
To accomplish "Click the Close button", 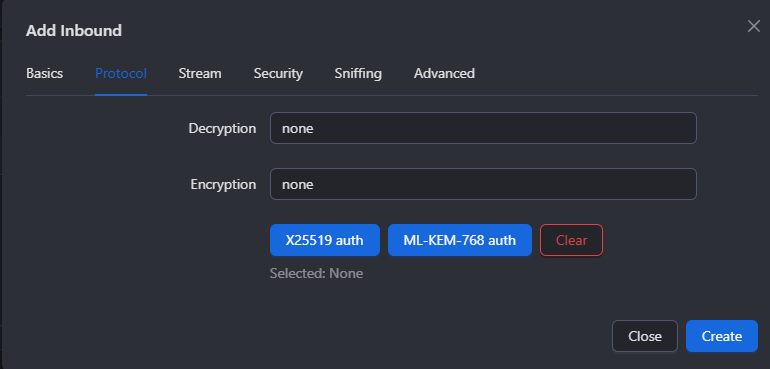I will point(645,336).
